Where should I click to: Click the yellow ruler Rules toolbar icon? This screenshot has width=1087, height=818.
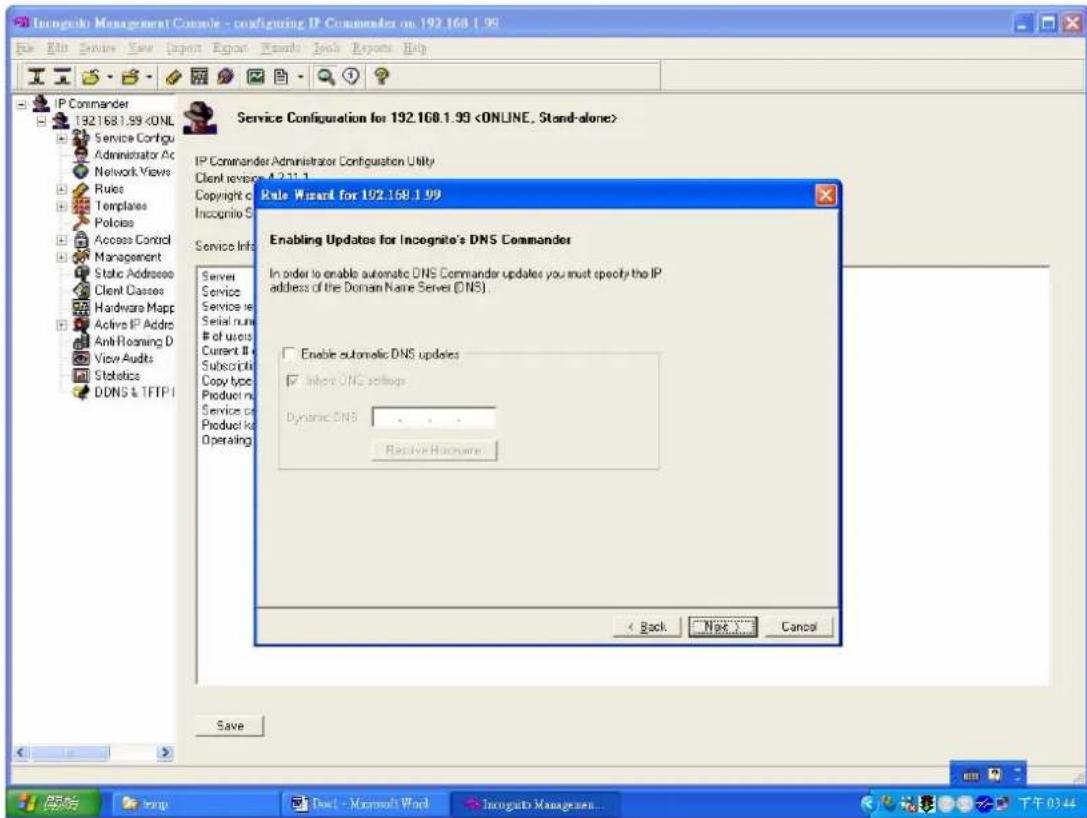point(174,77)
